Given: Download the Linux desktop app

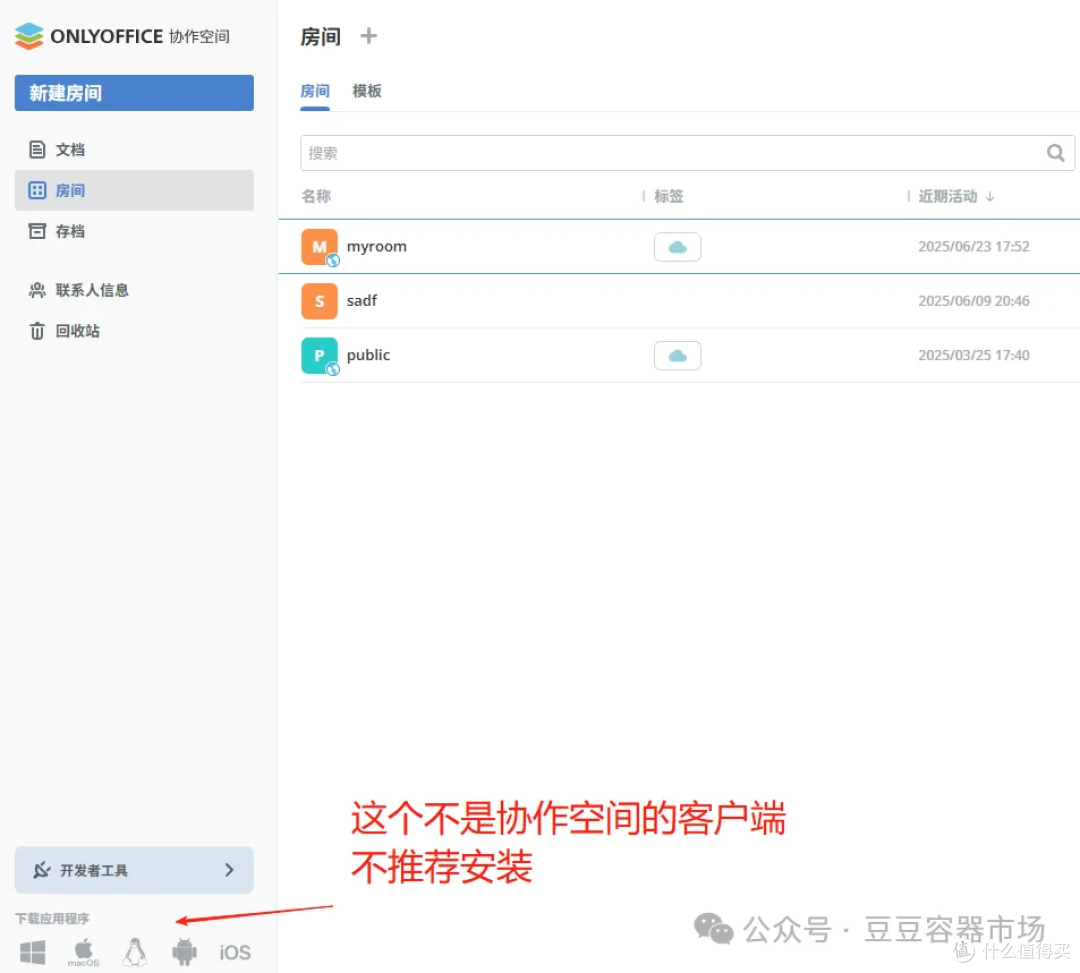Looking at the screenshot, I should click(135, 952).
